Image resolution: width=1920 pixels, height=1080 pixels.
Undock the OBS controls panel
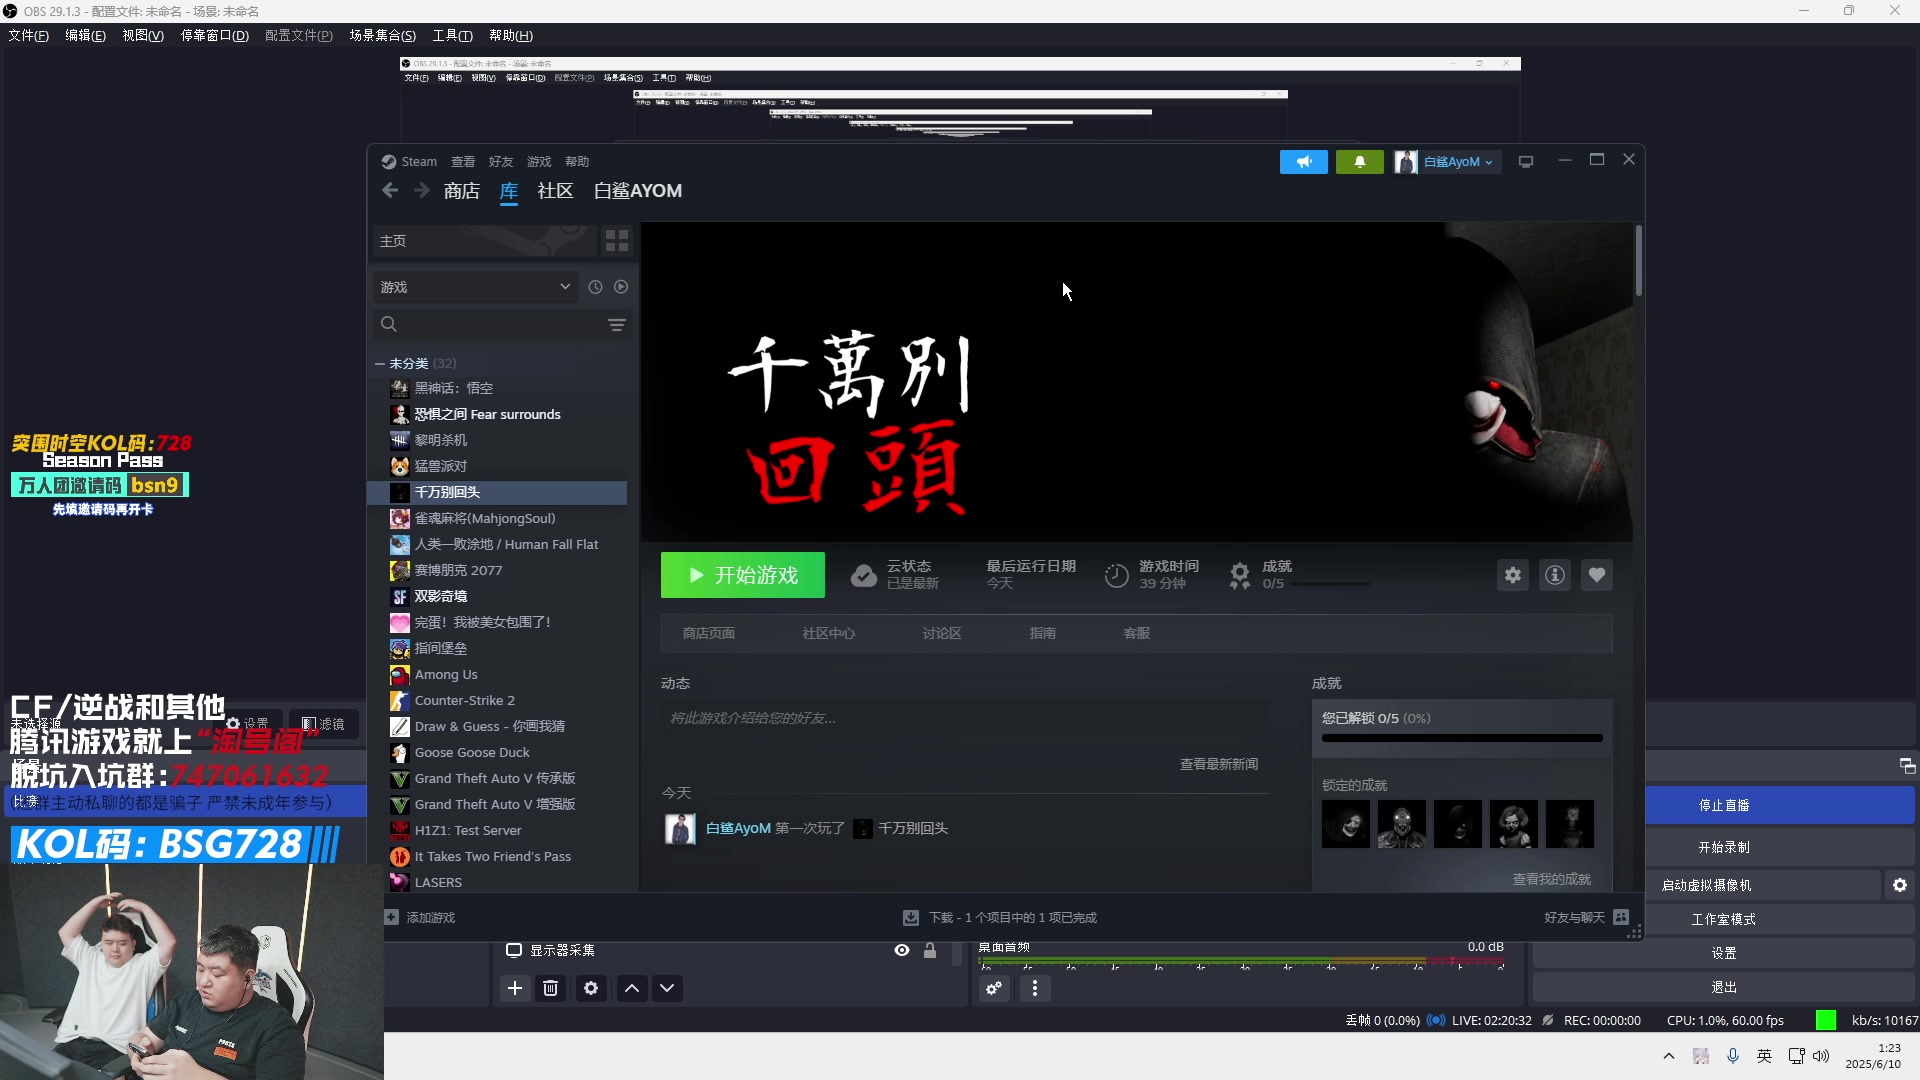[1907, 766]
